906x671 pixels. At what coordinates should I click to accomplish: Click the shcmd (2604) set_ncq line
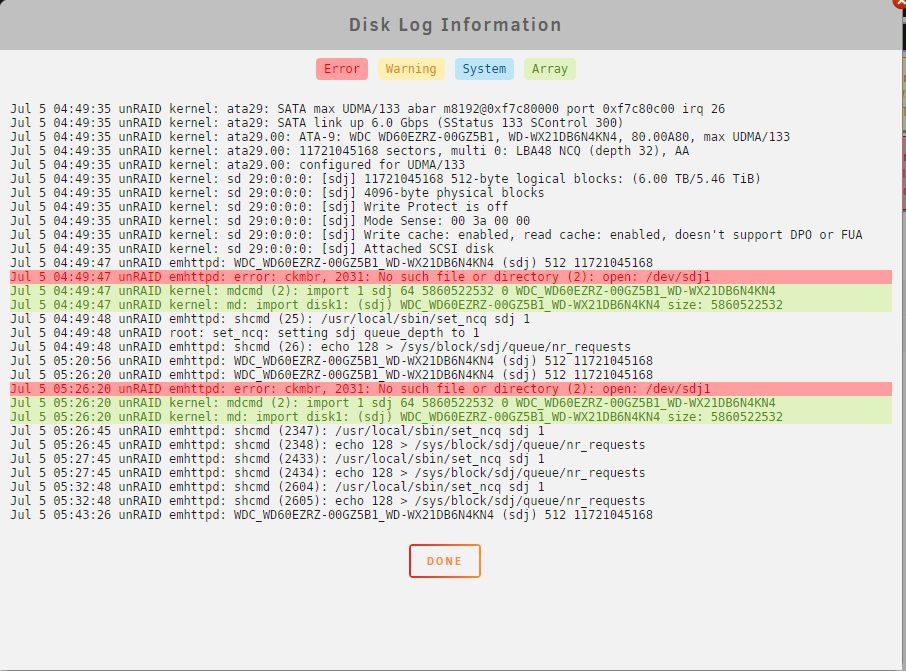(277, 487)
